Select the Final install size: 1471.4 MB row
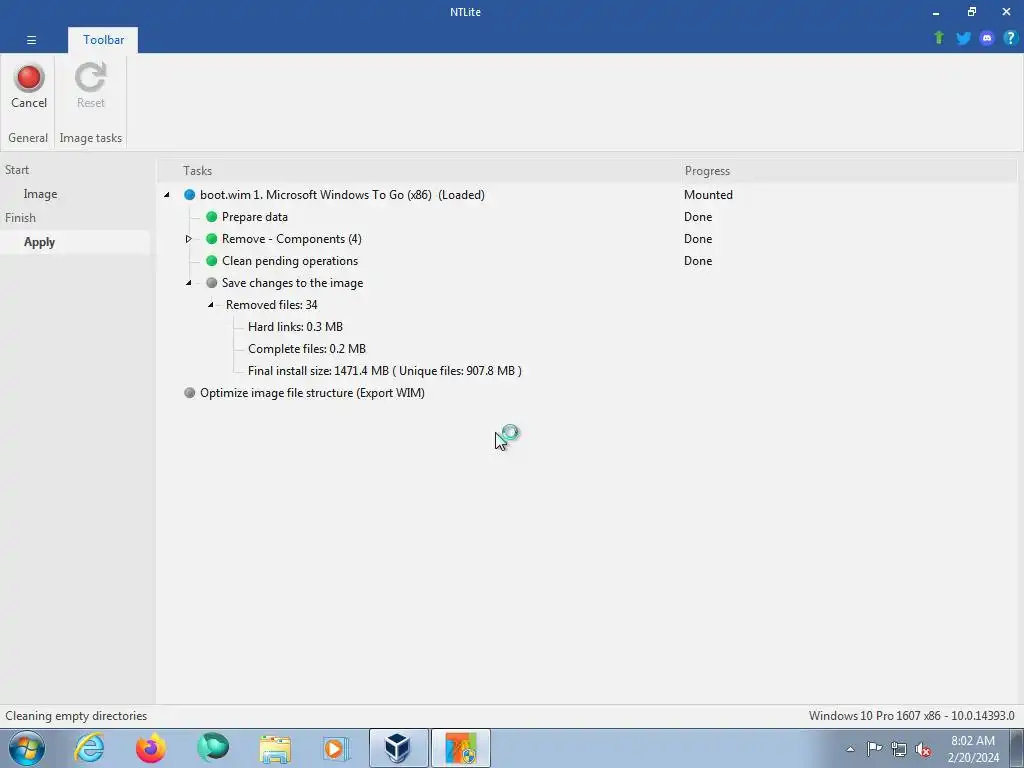Image resolution: width=1024 pixels, height=768 pixels. pos(385,371)
